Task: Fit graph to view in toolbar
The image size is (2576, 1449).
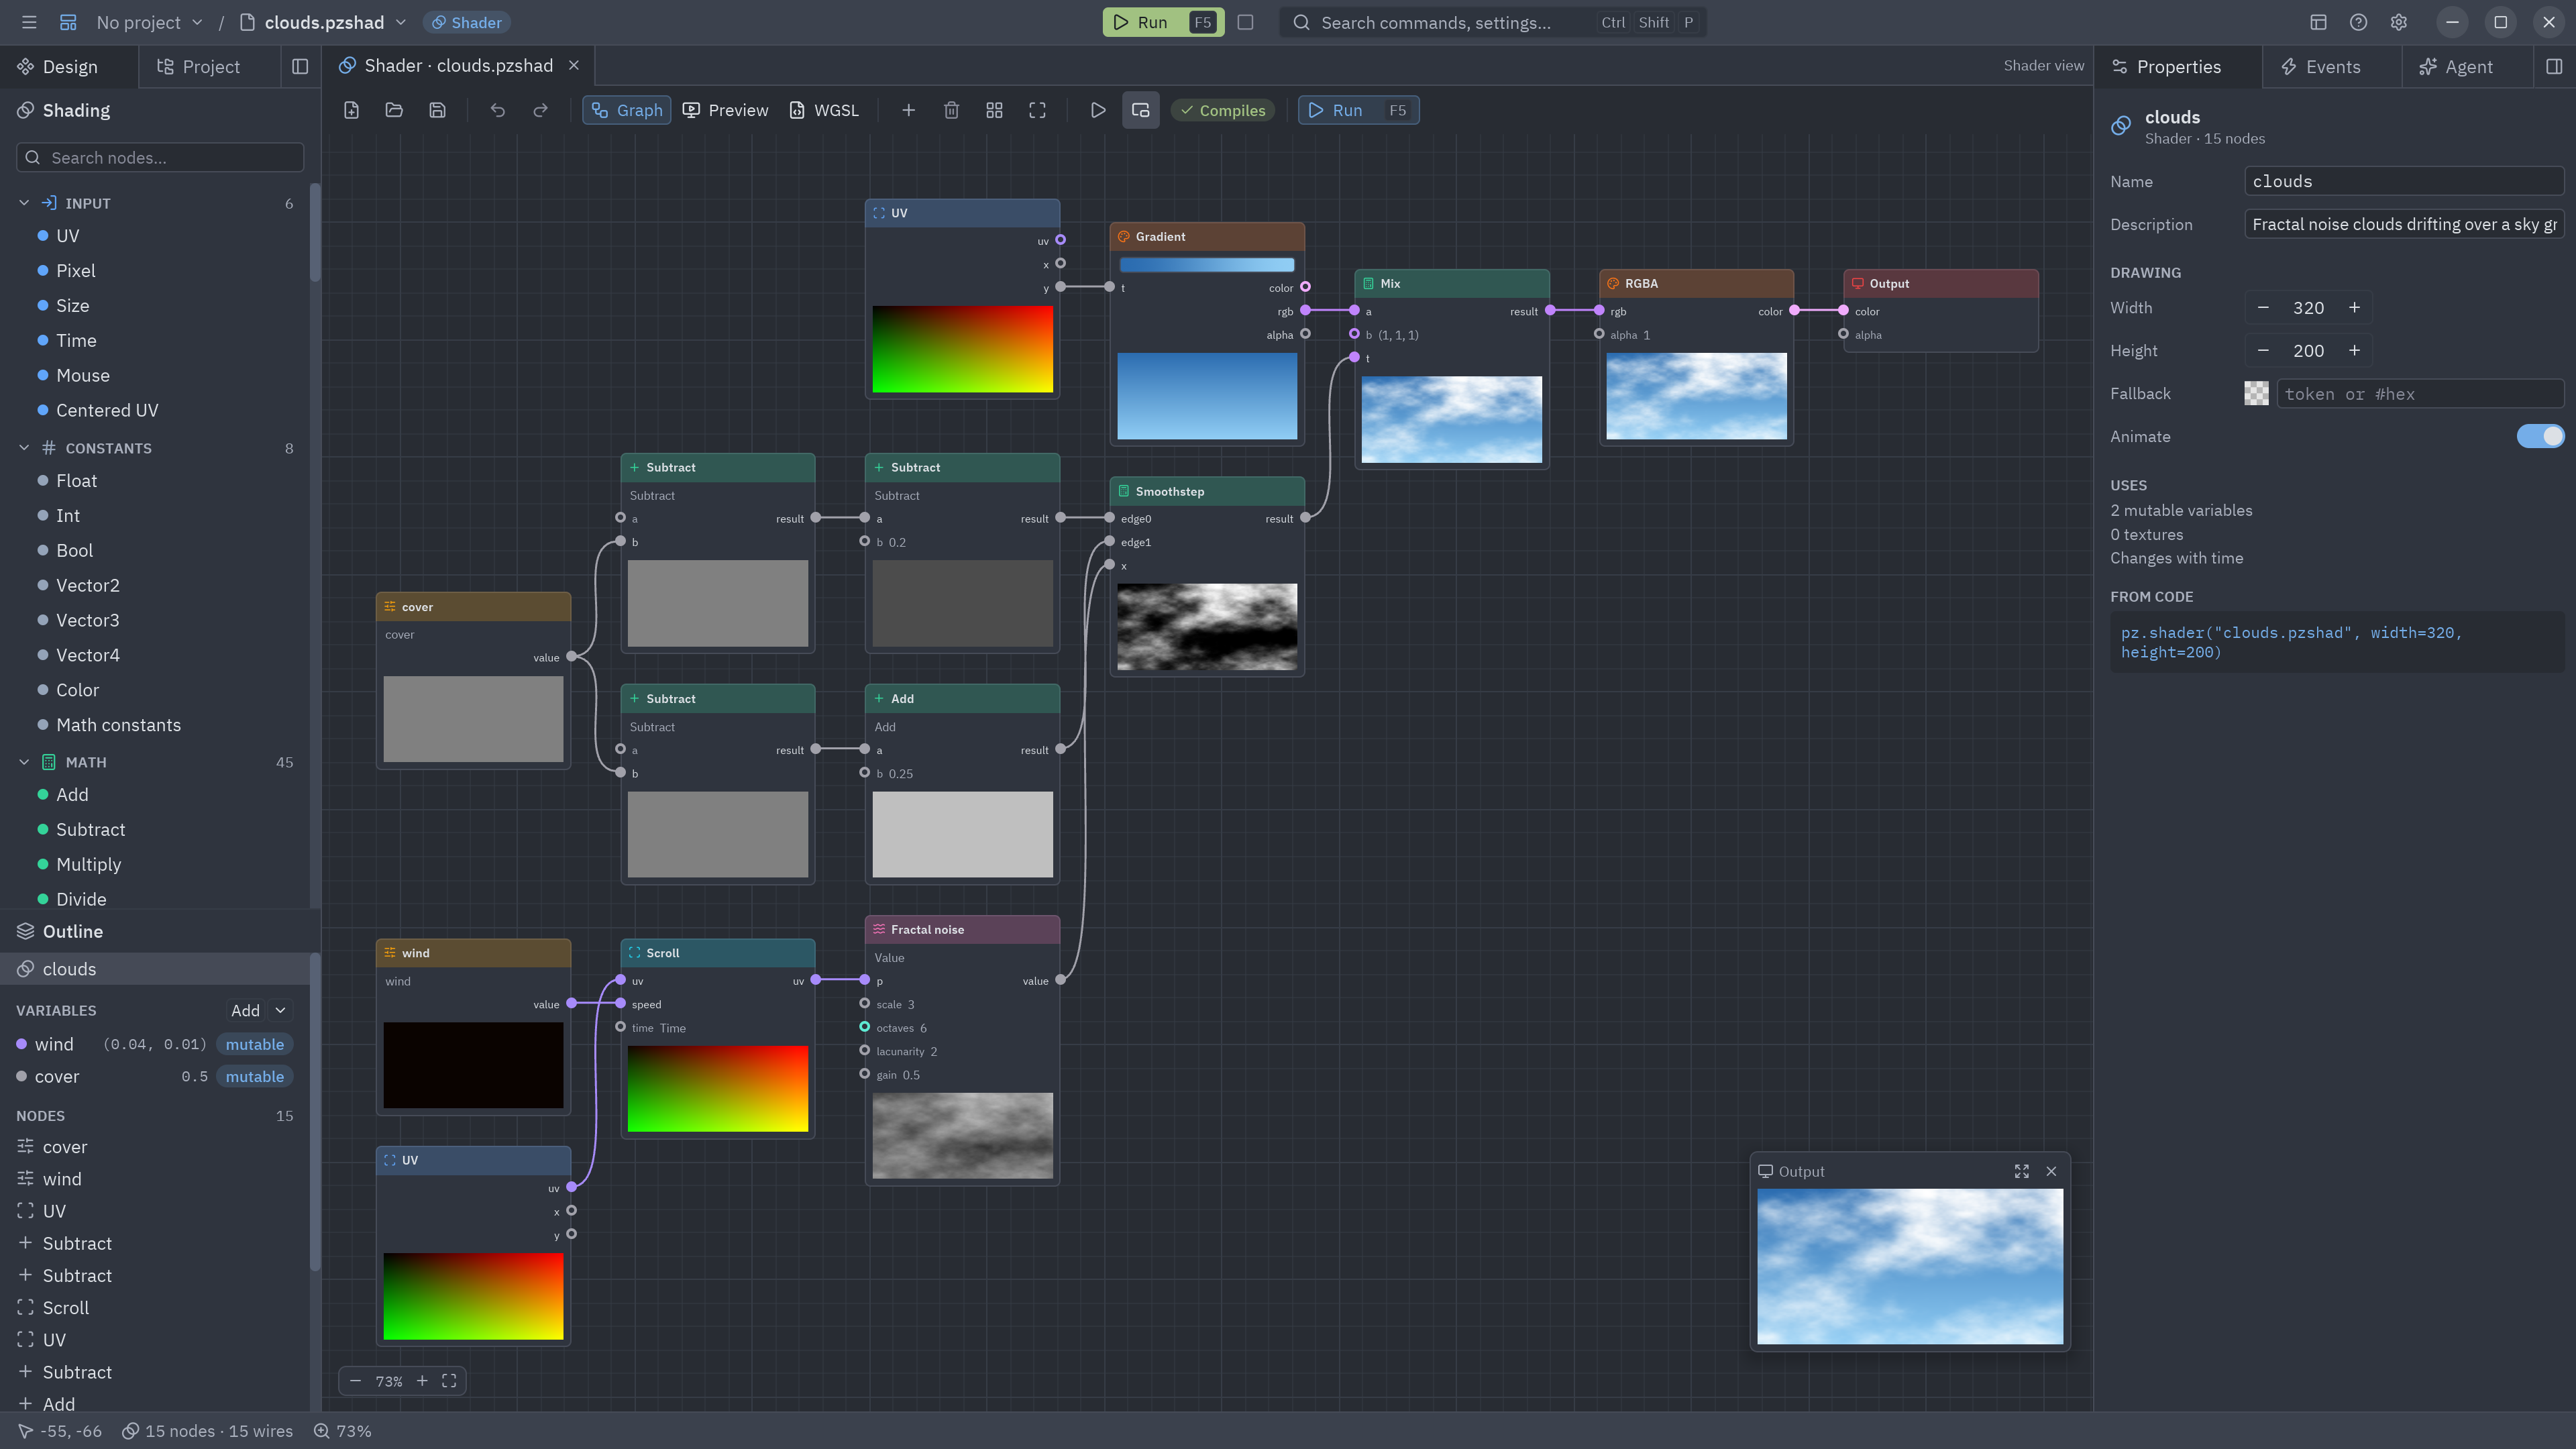Action: pos(1037,110)
